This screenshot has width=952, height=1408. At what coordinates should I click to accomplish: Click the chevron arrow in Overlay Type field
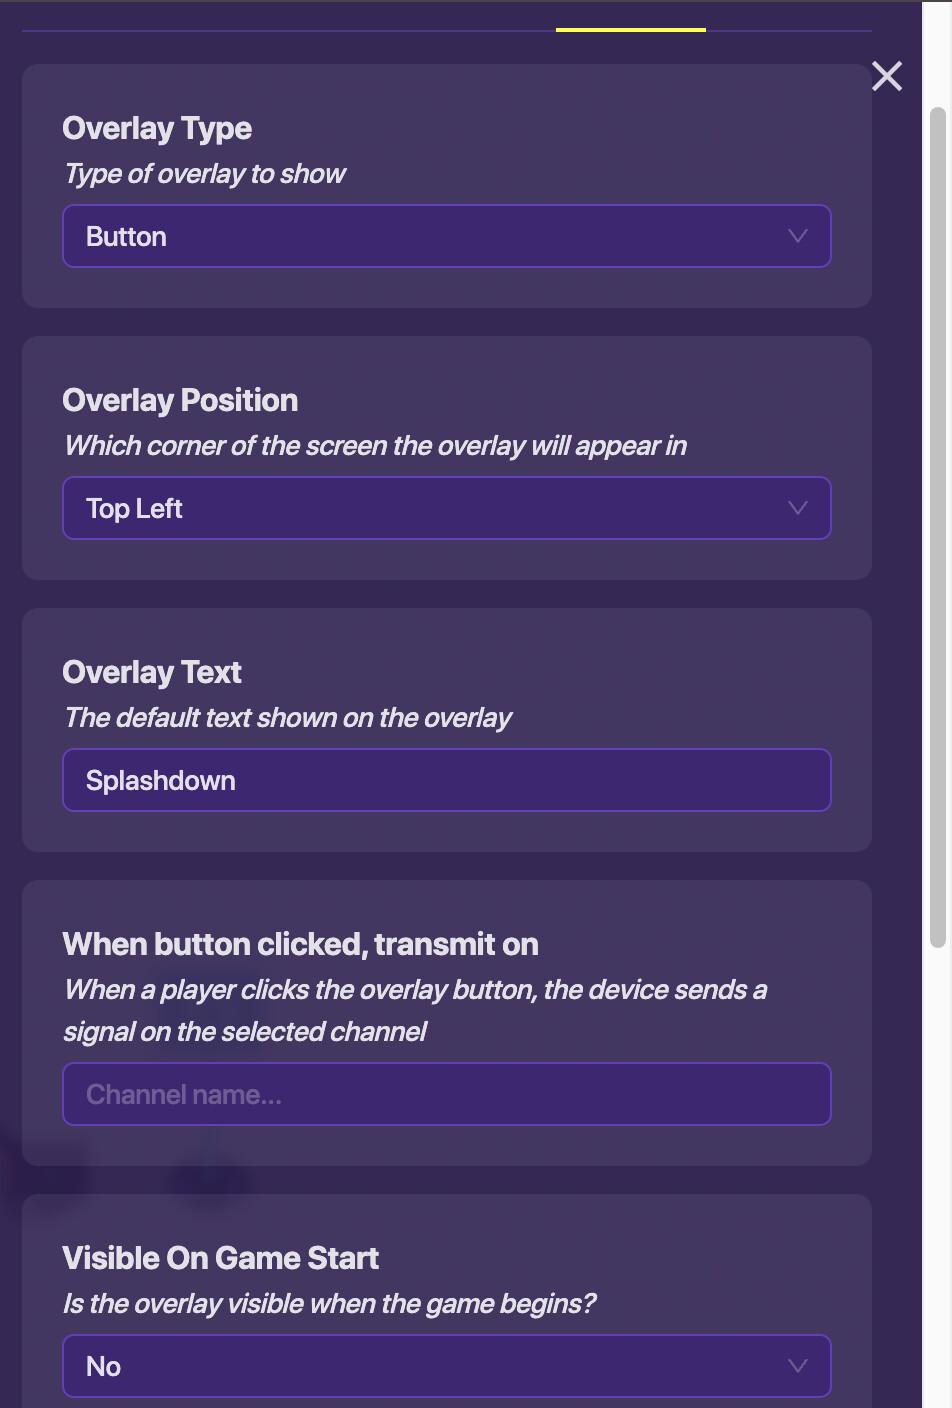click(797, 236)
